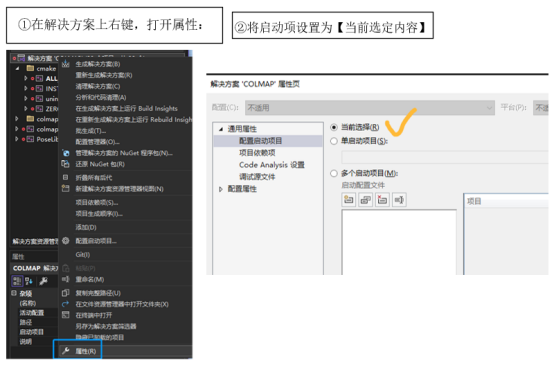Click the blue arrow open-folder icon
This screenshot has width=554, height=365.
(66, 304)
